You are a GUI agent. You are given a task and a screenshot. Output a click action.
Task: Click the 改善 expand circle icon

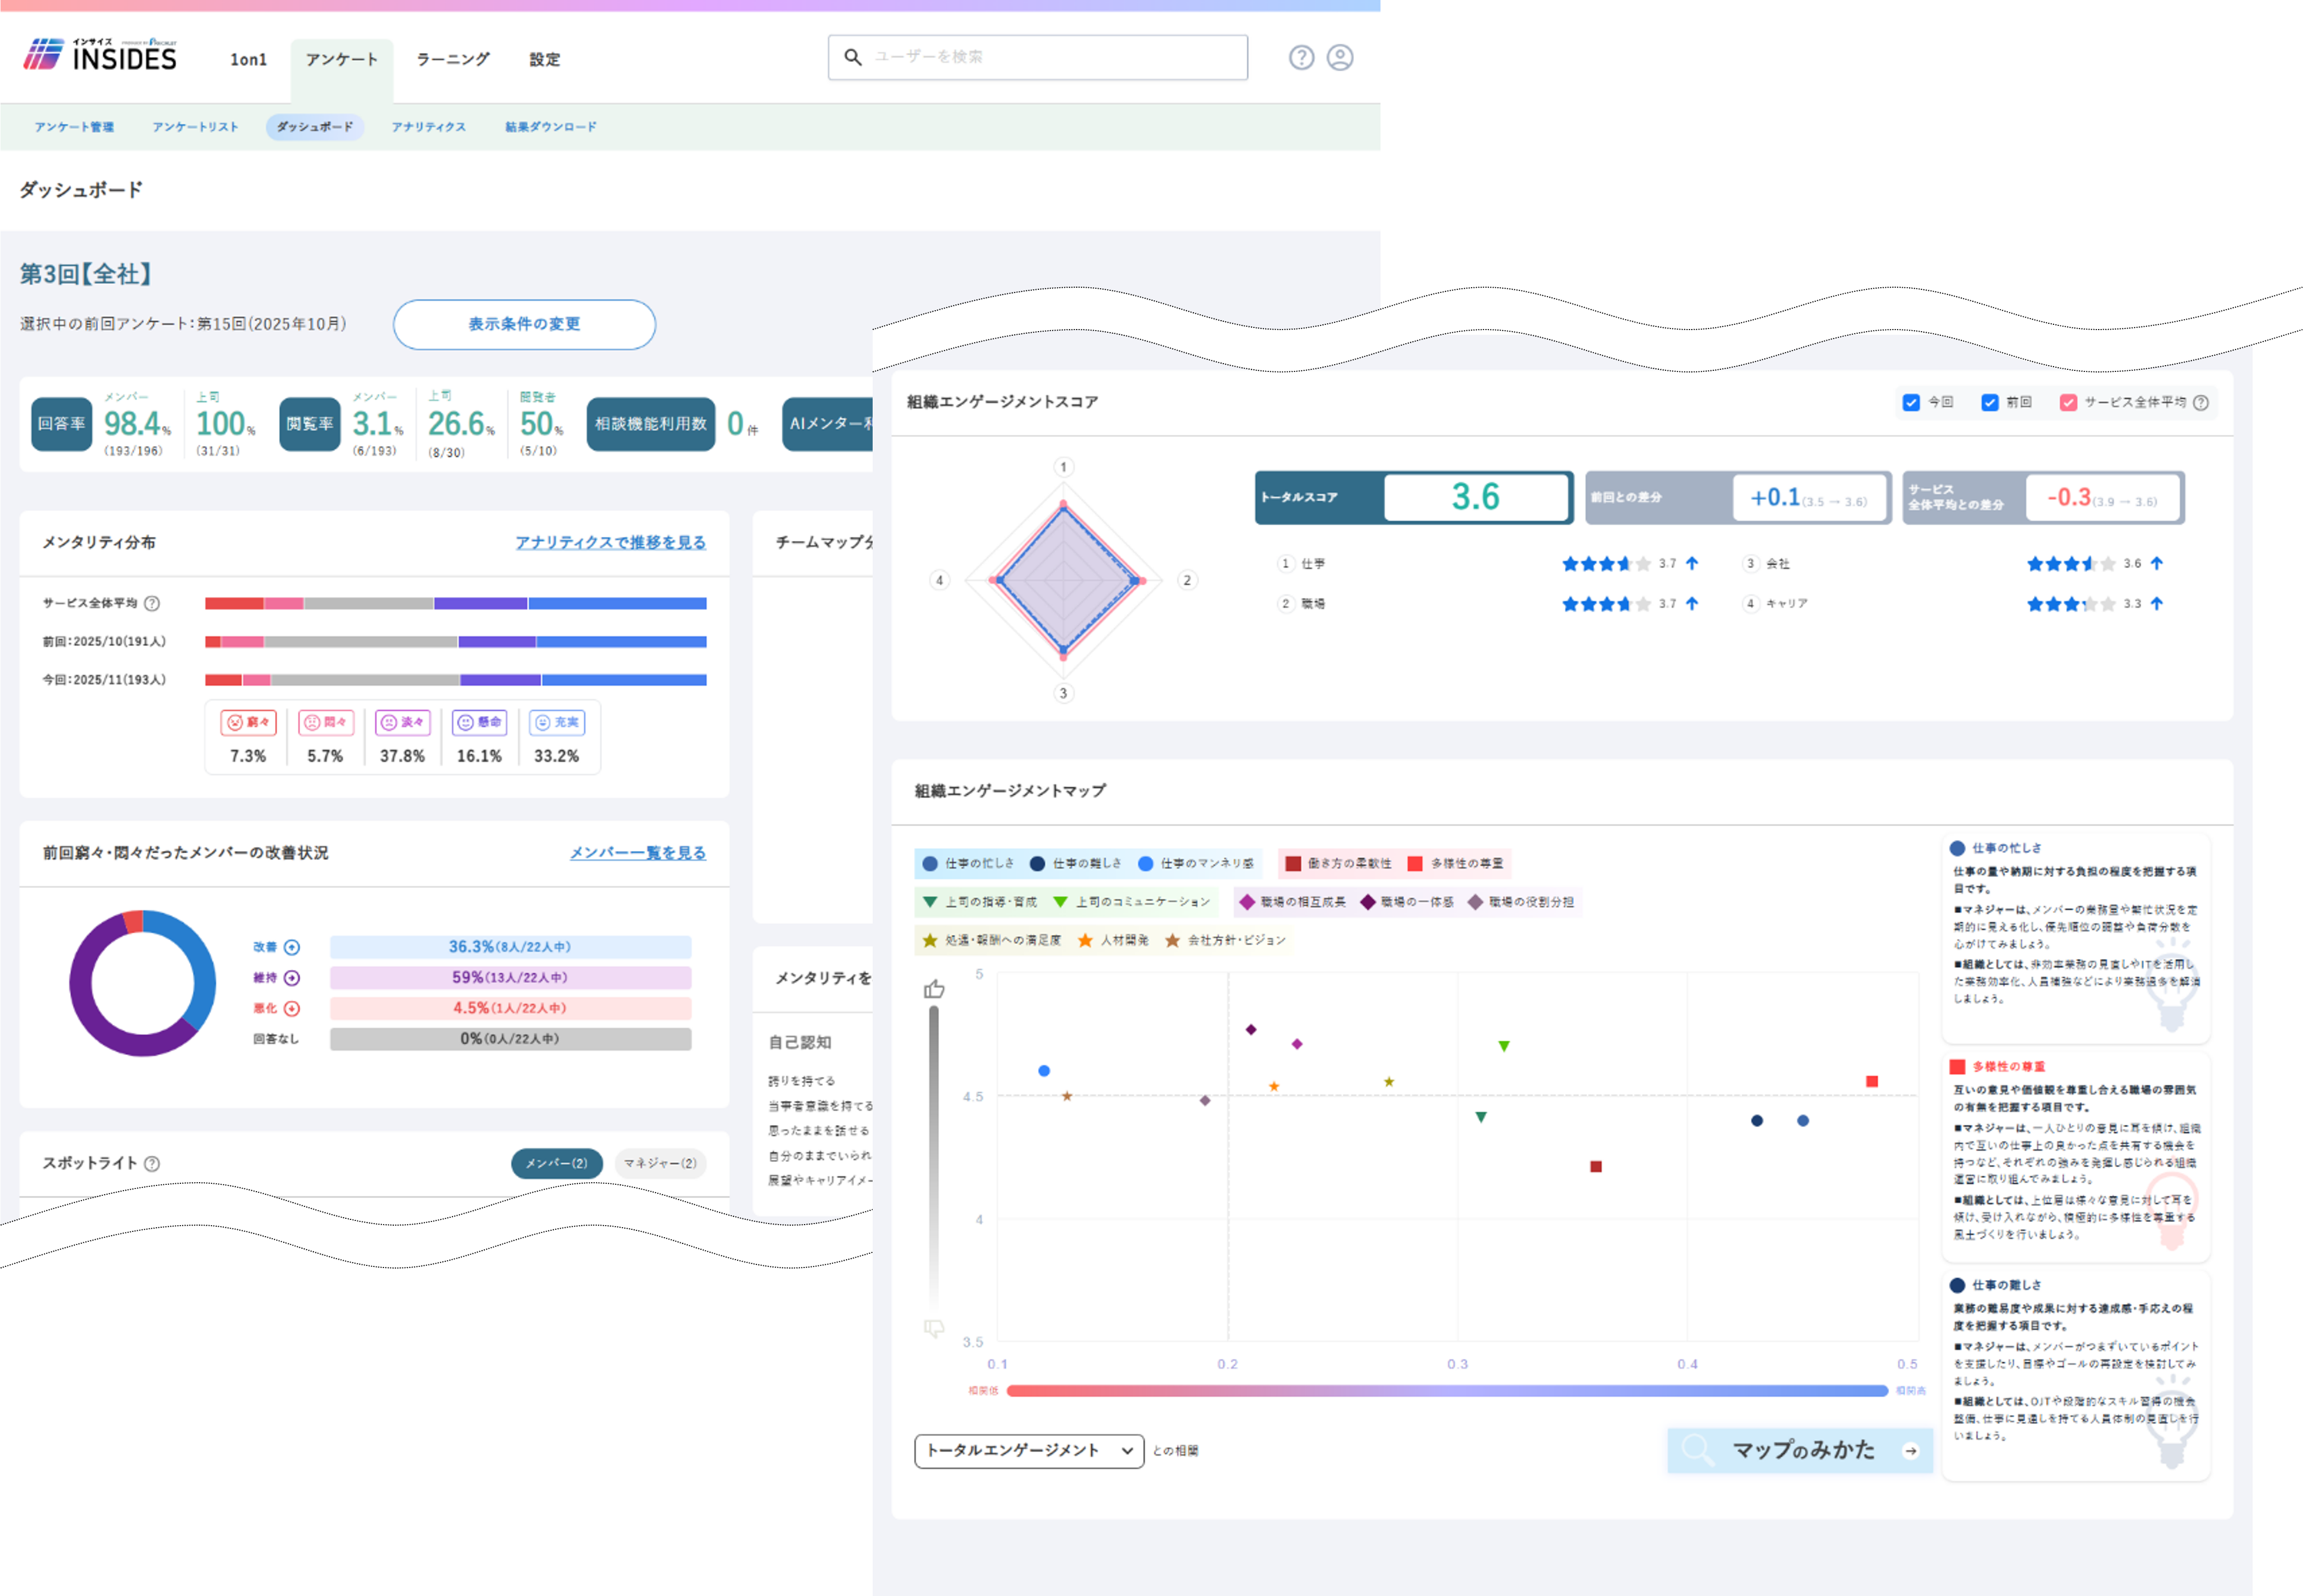(x=292, y=947)
